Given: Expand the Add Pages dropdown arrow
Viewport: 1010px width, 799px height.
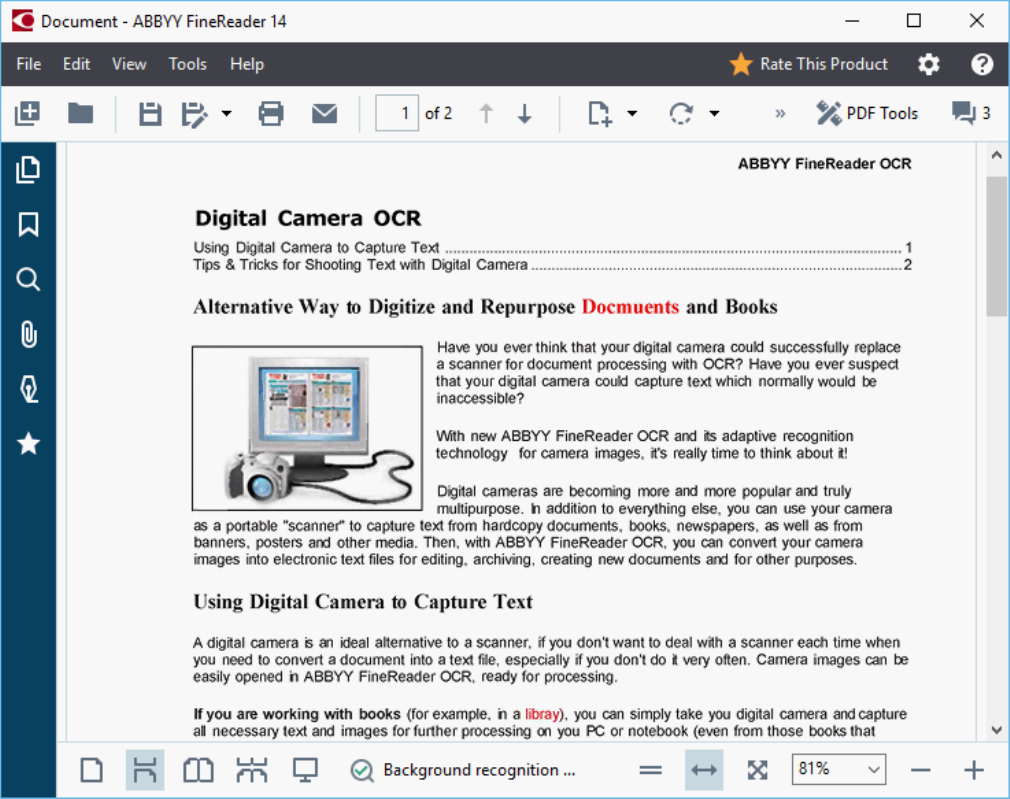Looking at the screenshot, I should pyautogui.click(x=632, y=113).
